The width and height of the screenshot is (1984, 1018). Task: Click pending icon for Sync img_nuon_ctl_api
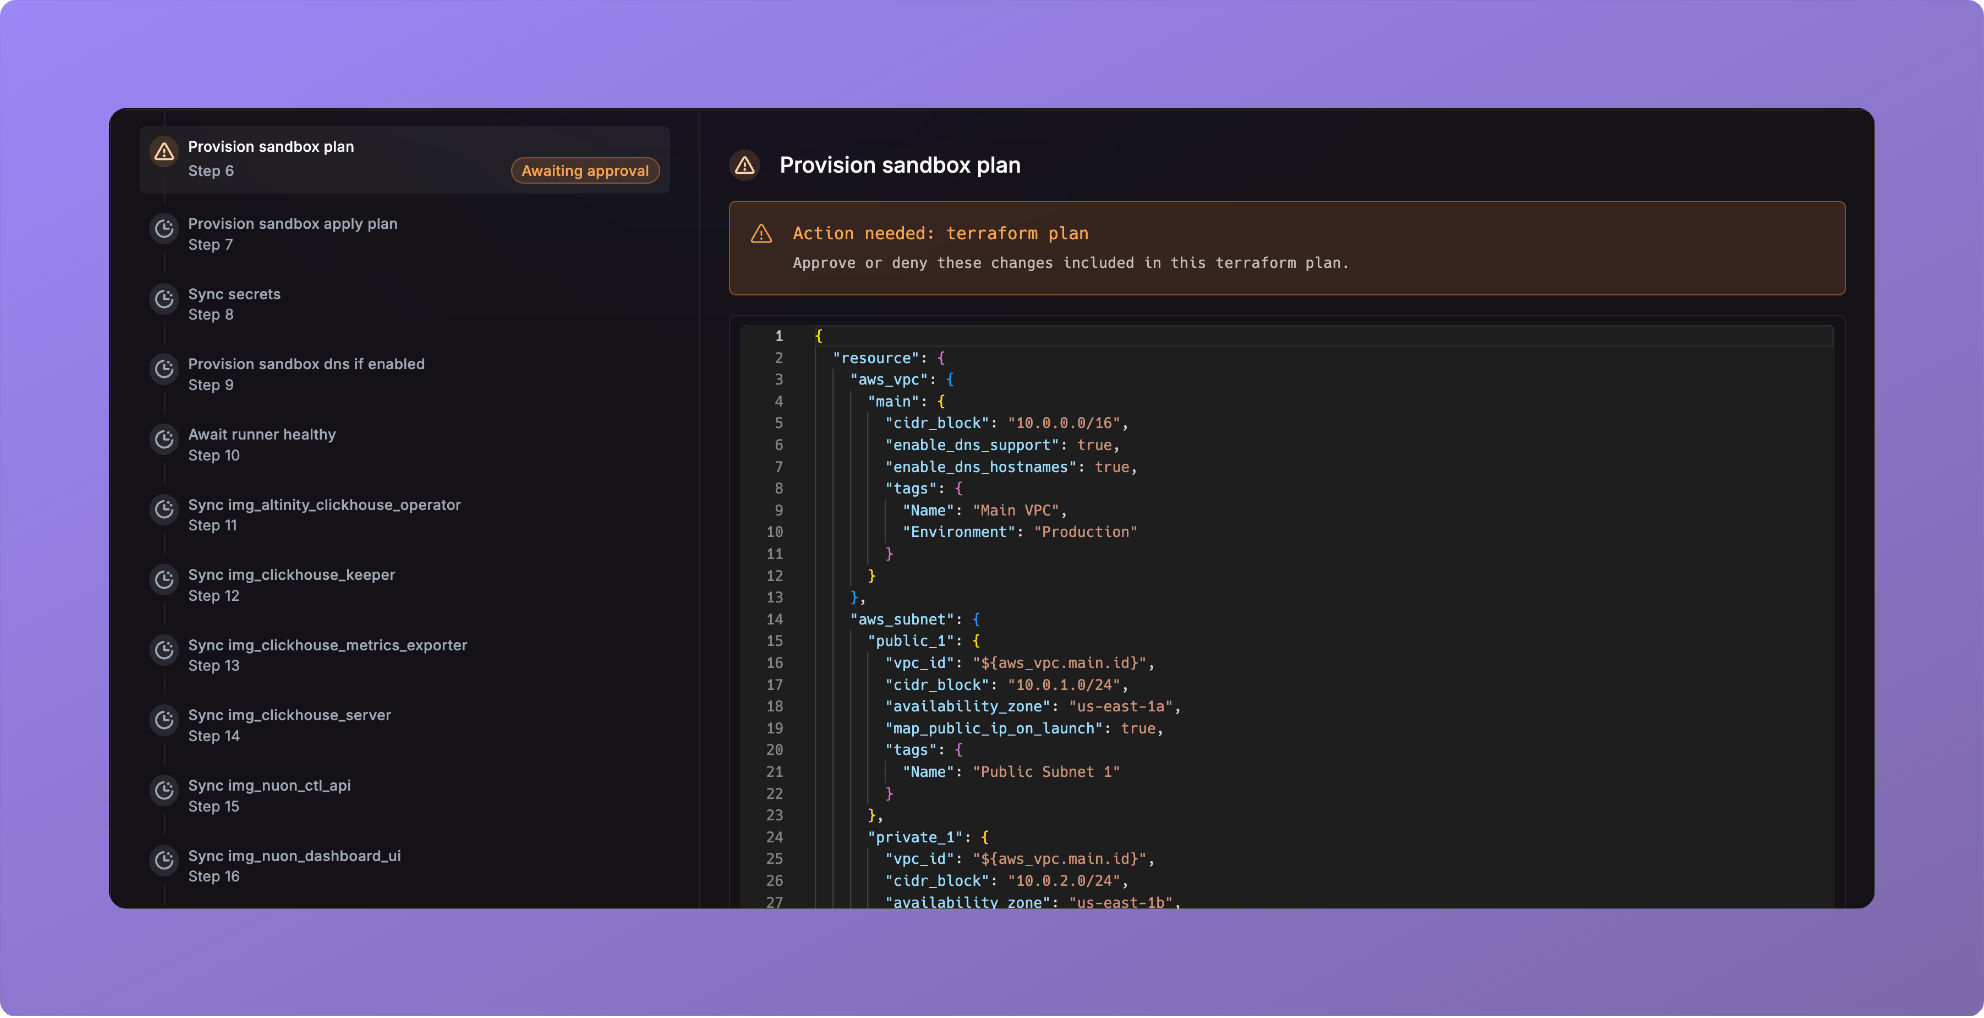[164, 791]
